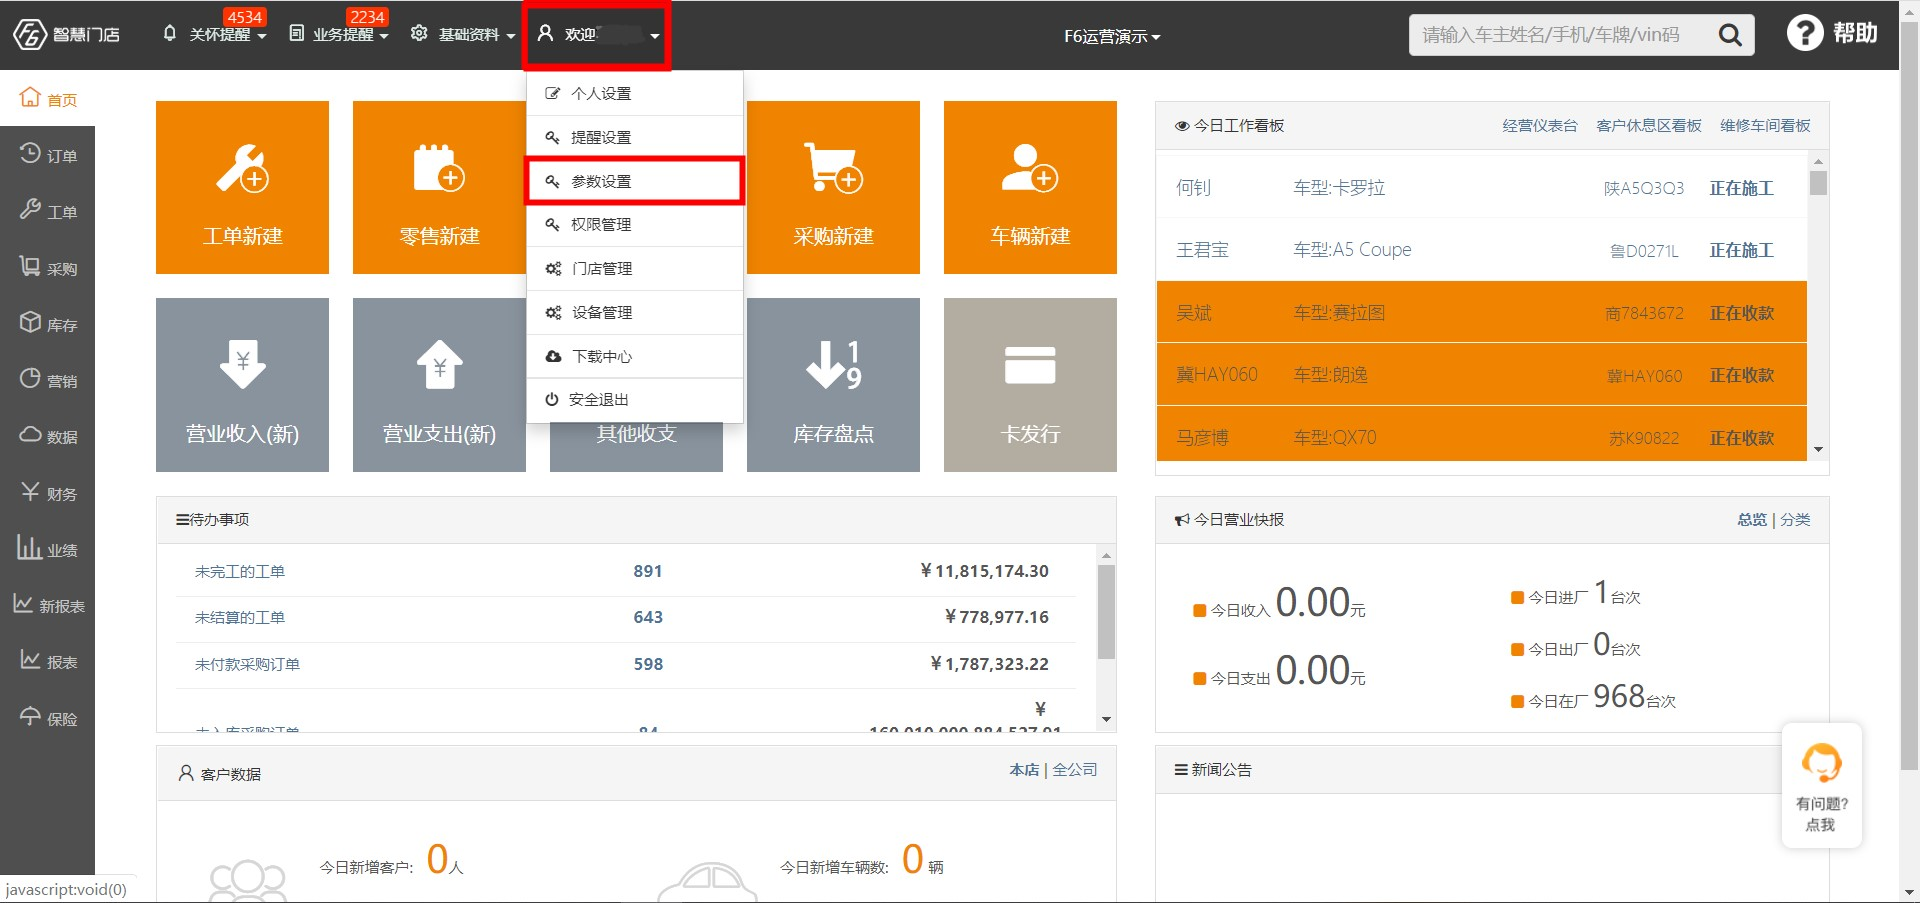Viewport: 1920px width, 903px height.
Task: Click the 待办事项 scrollbar thumb
Action: coord(1106,611)
